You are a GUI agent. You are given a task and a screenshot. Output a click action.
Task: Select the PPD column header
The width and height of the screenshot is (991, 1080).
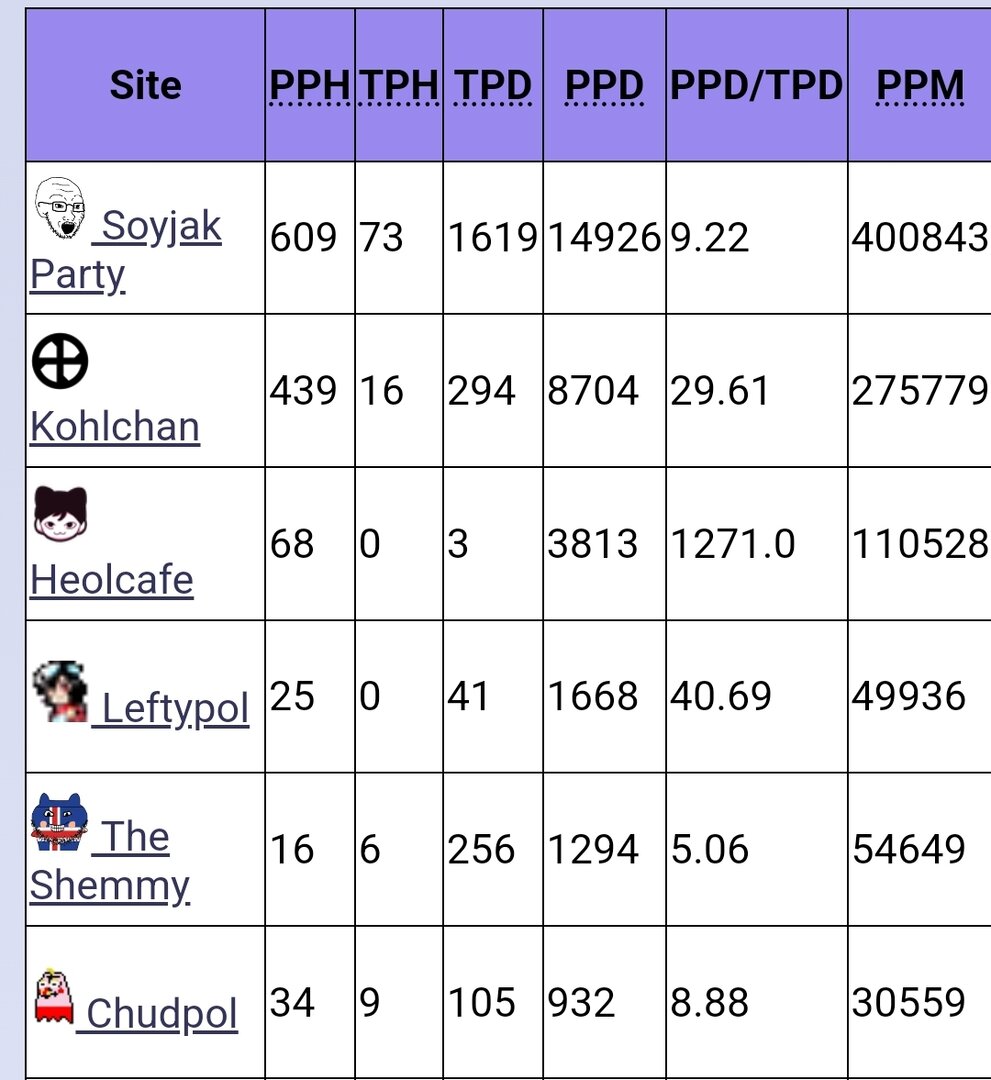click(x=604, y=85)
